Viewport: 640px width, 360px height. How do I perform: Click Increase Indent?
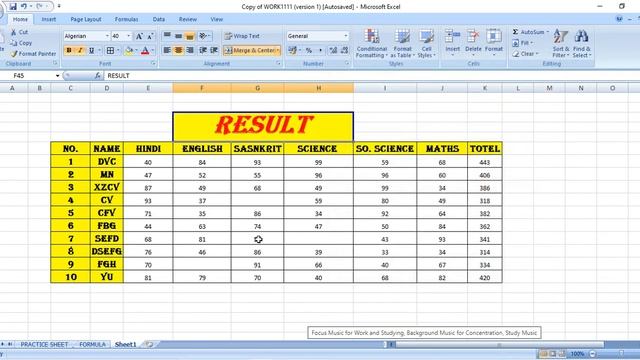(214, 50)
